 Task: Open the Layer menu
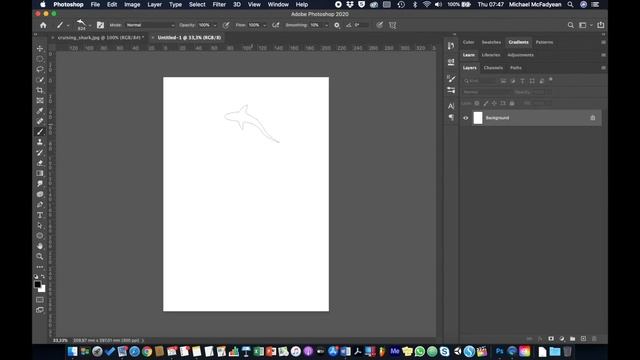pyautogui.click(x=154, y=4)
